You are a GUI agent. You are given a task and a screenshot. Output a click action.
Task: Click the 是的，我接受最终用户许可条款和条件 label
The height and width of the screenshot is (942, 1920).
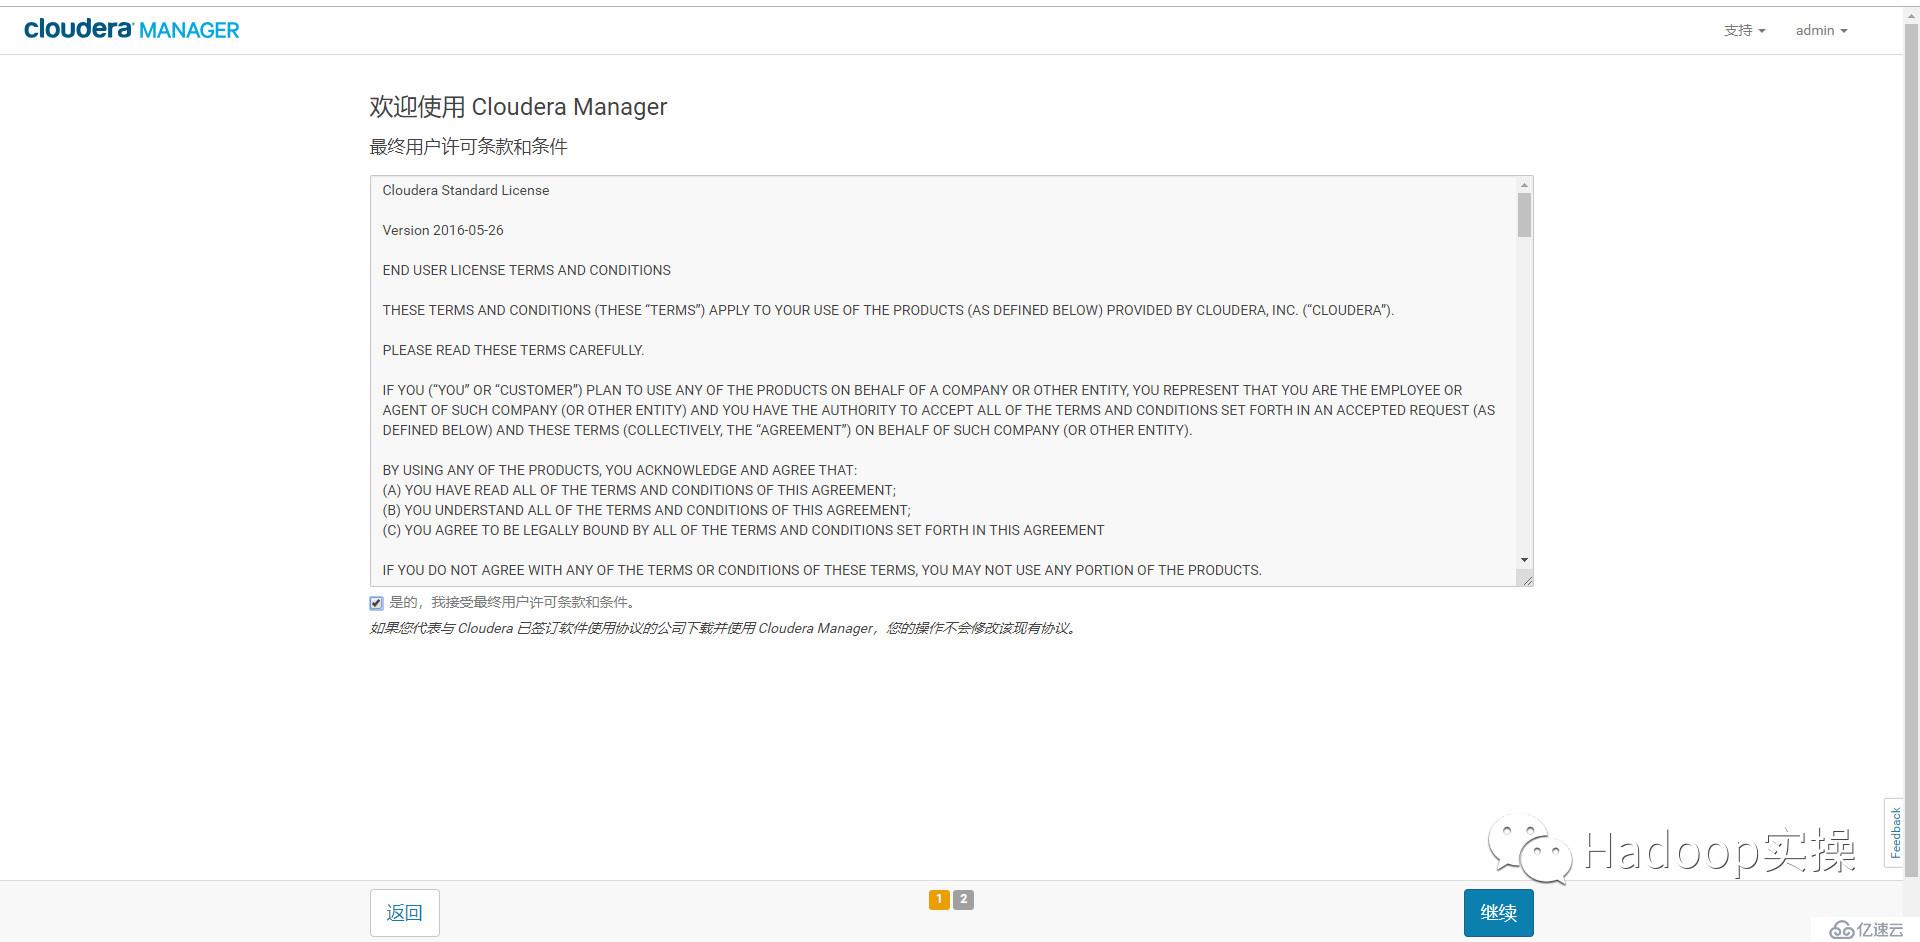coord(512,602)
